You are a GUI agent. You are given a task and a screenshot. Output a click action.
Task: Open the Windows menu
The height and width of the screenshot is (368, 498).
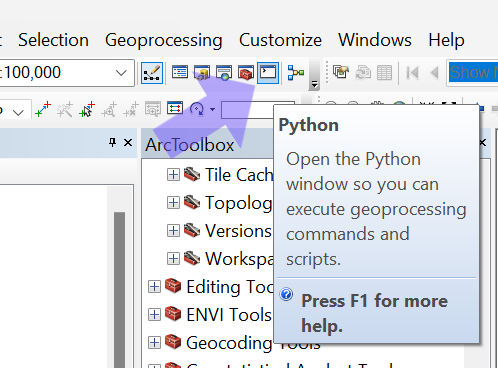tap(375, 40)
